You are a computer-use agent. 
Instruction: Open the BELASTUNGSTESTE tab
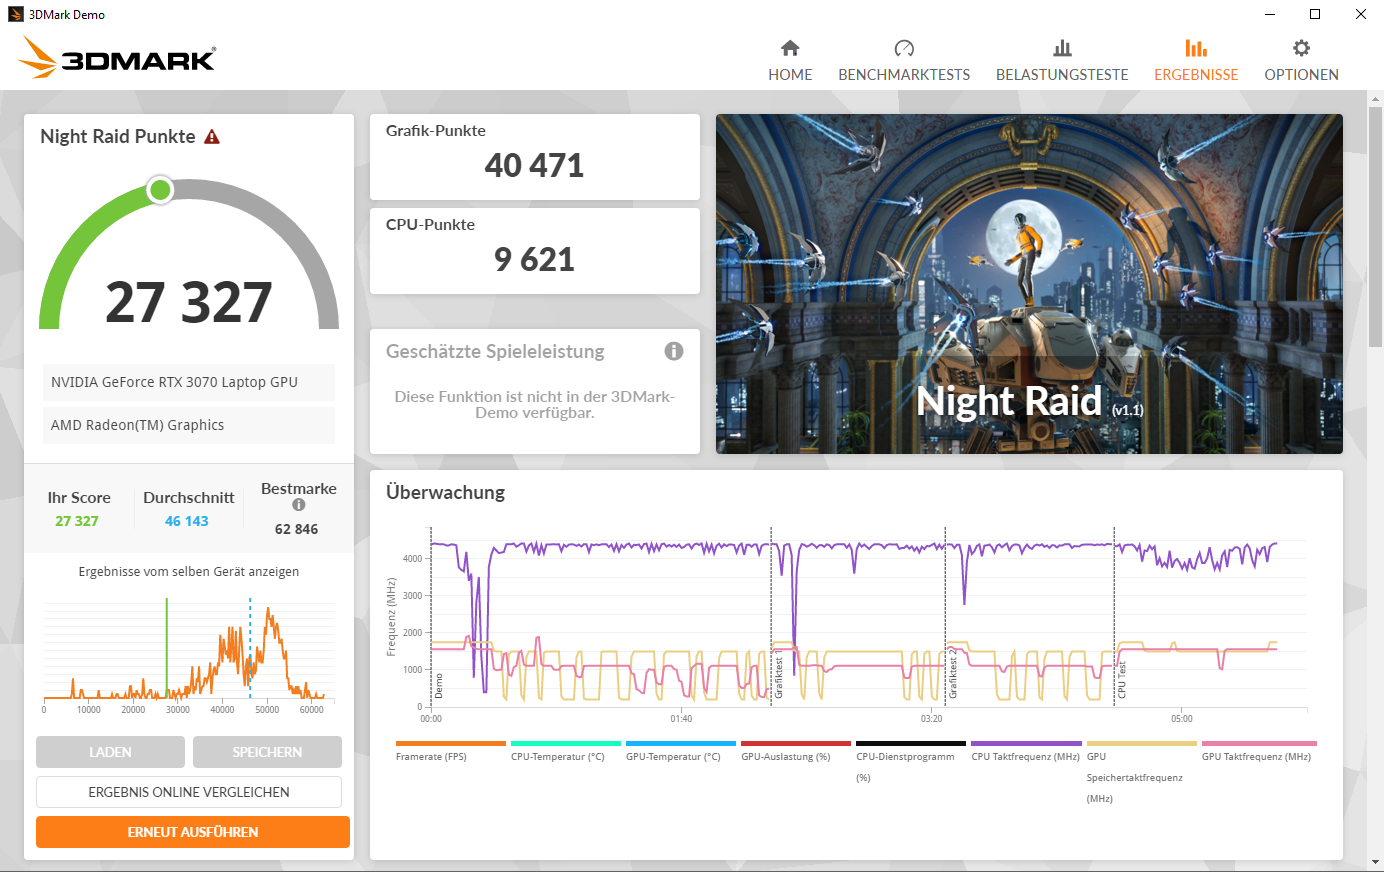tap(1062, 61)
